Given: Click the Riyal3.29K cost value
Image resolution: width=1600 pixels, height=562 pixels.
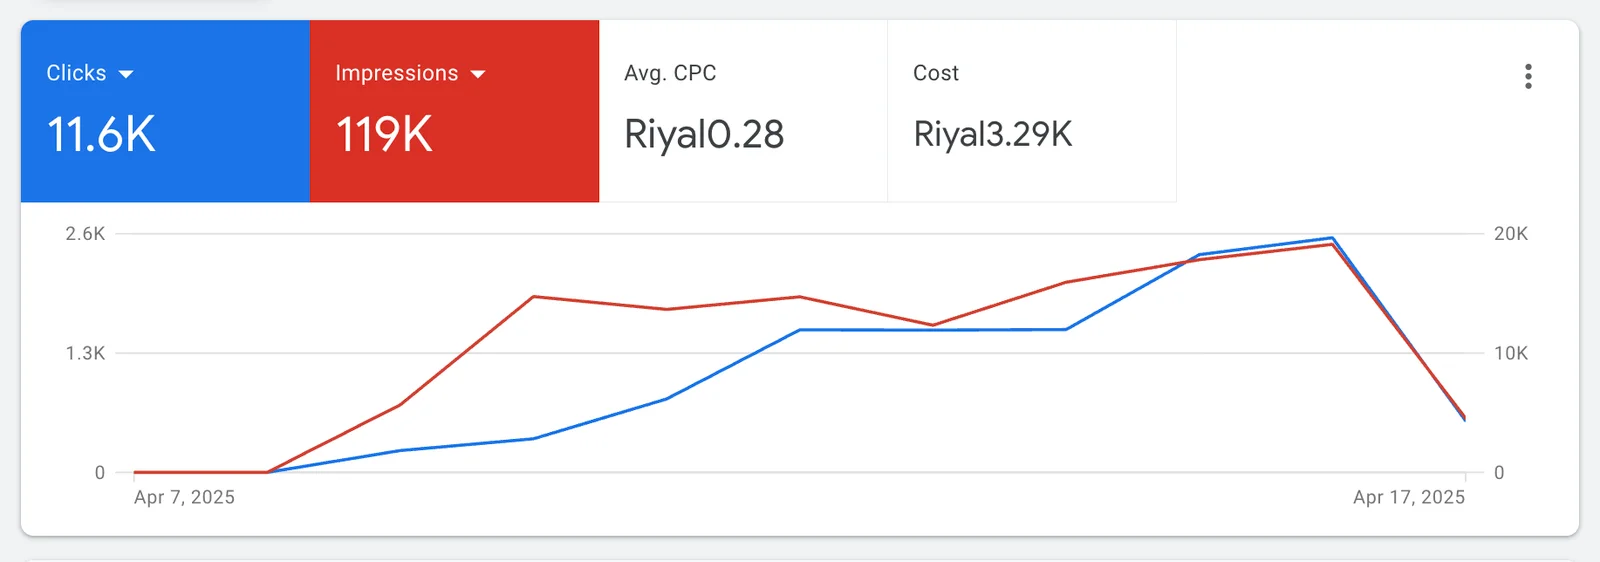Looking at the screenshot, I should [993, 135].
